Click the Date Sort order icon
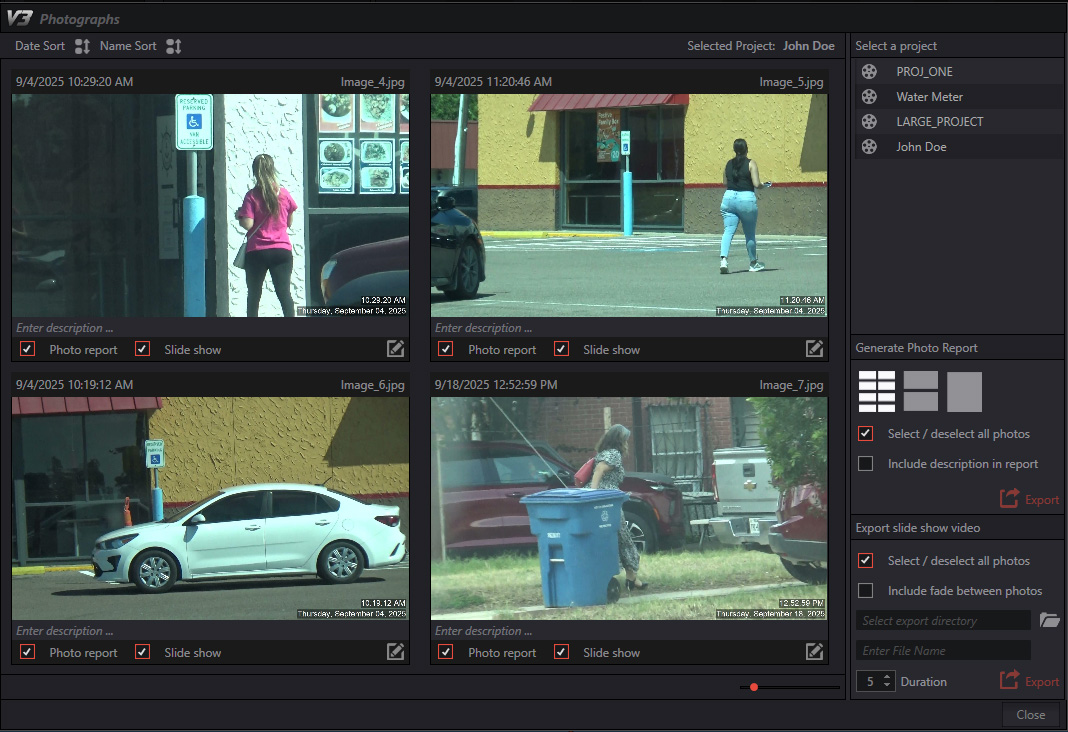 [82, 46]
